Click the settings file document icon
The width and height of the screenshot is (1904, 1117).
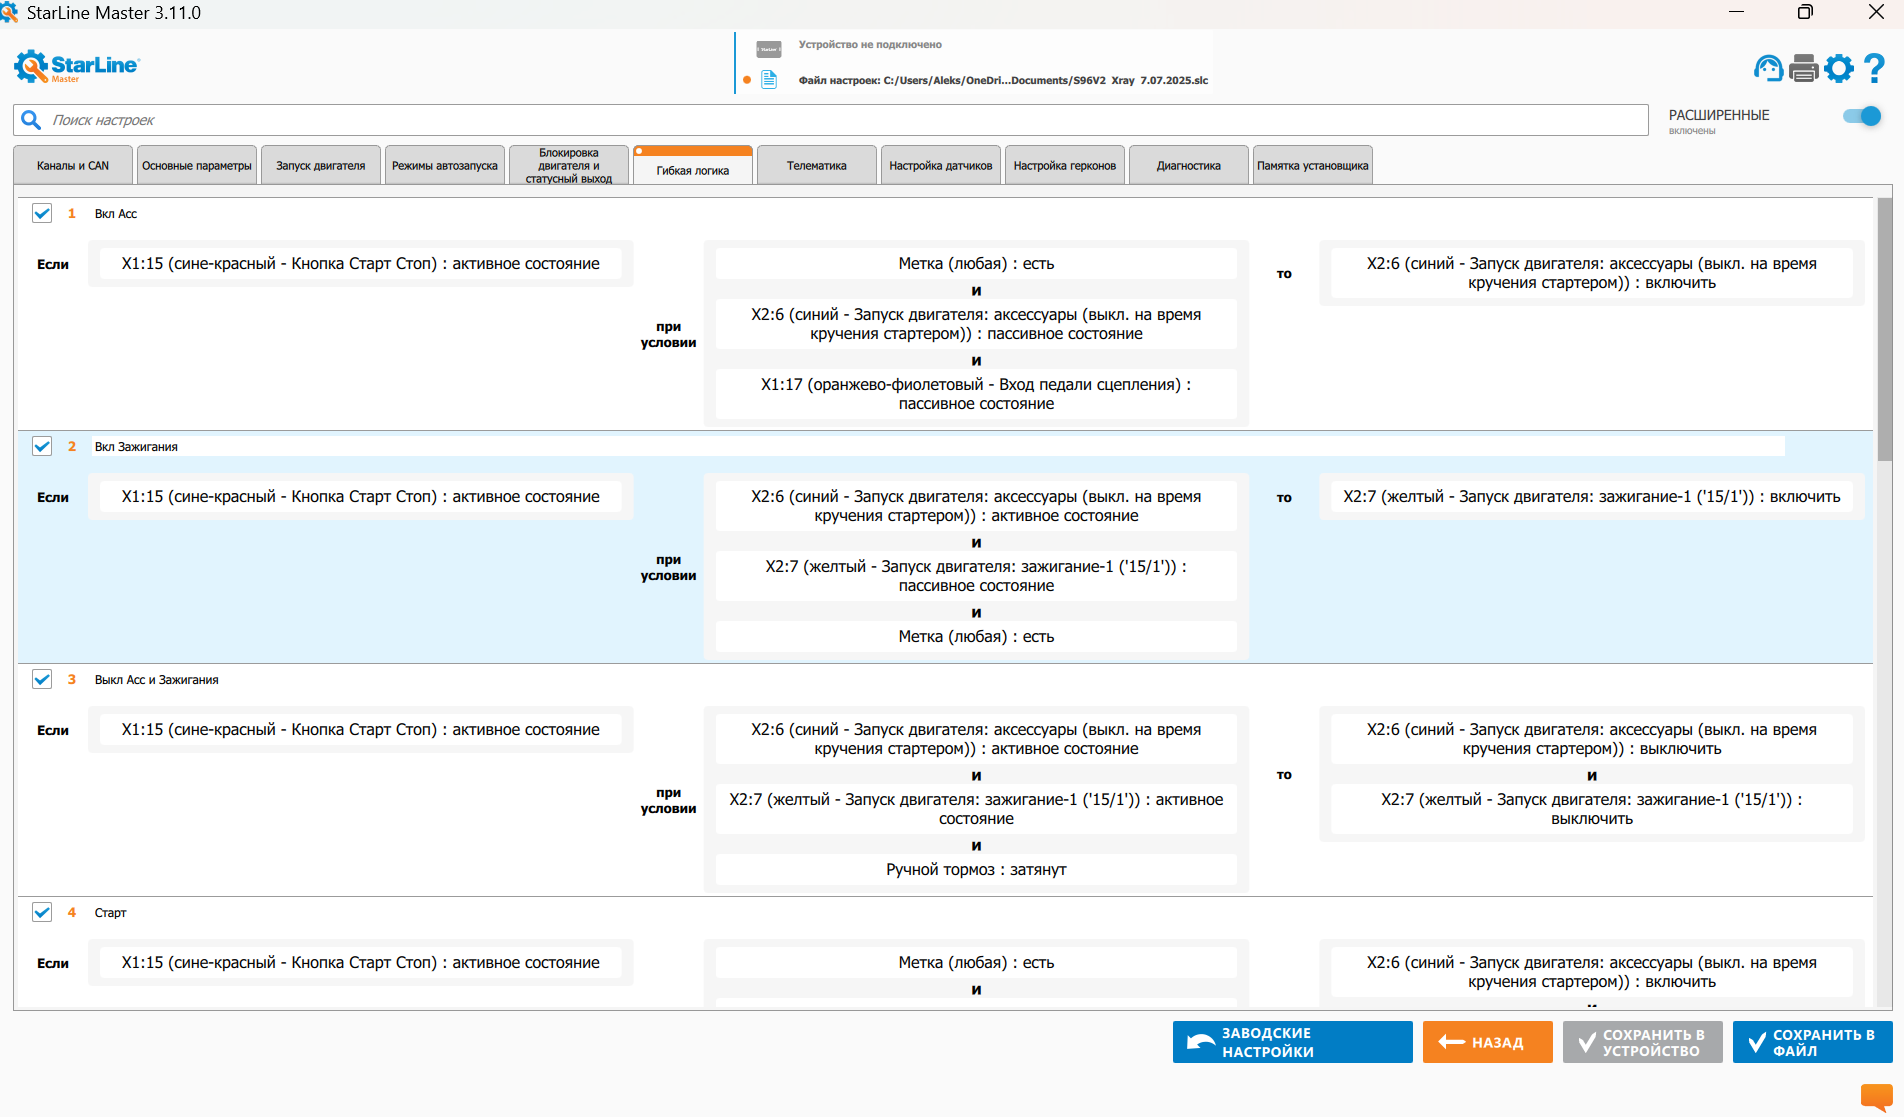[769, 80]
